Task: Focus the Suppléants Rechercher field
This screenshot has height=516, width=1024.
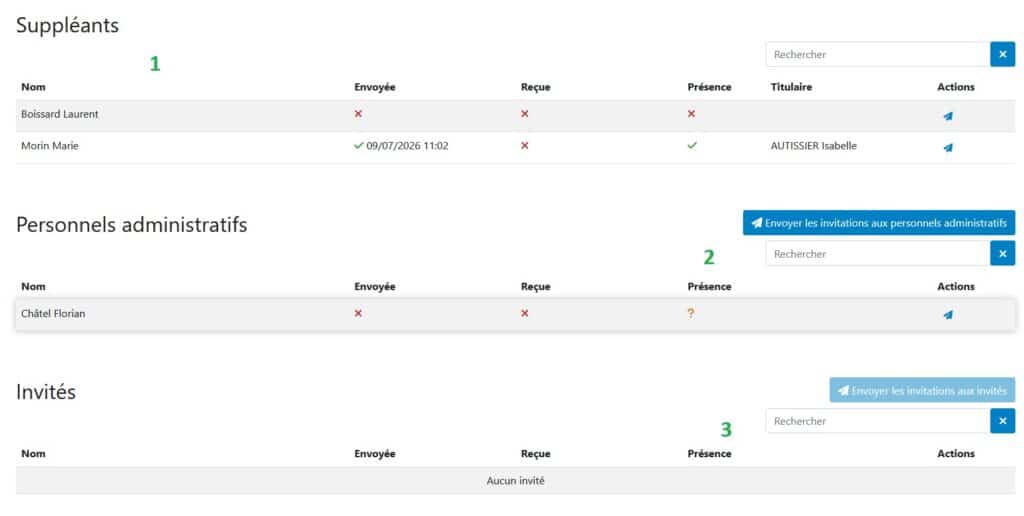Action: pos(878,54)
